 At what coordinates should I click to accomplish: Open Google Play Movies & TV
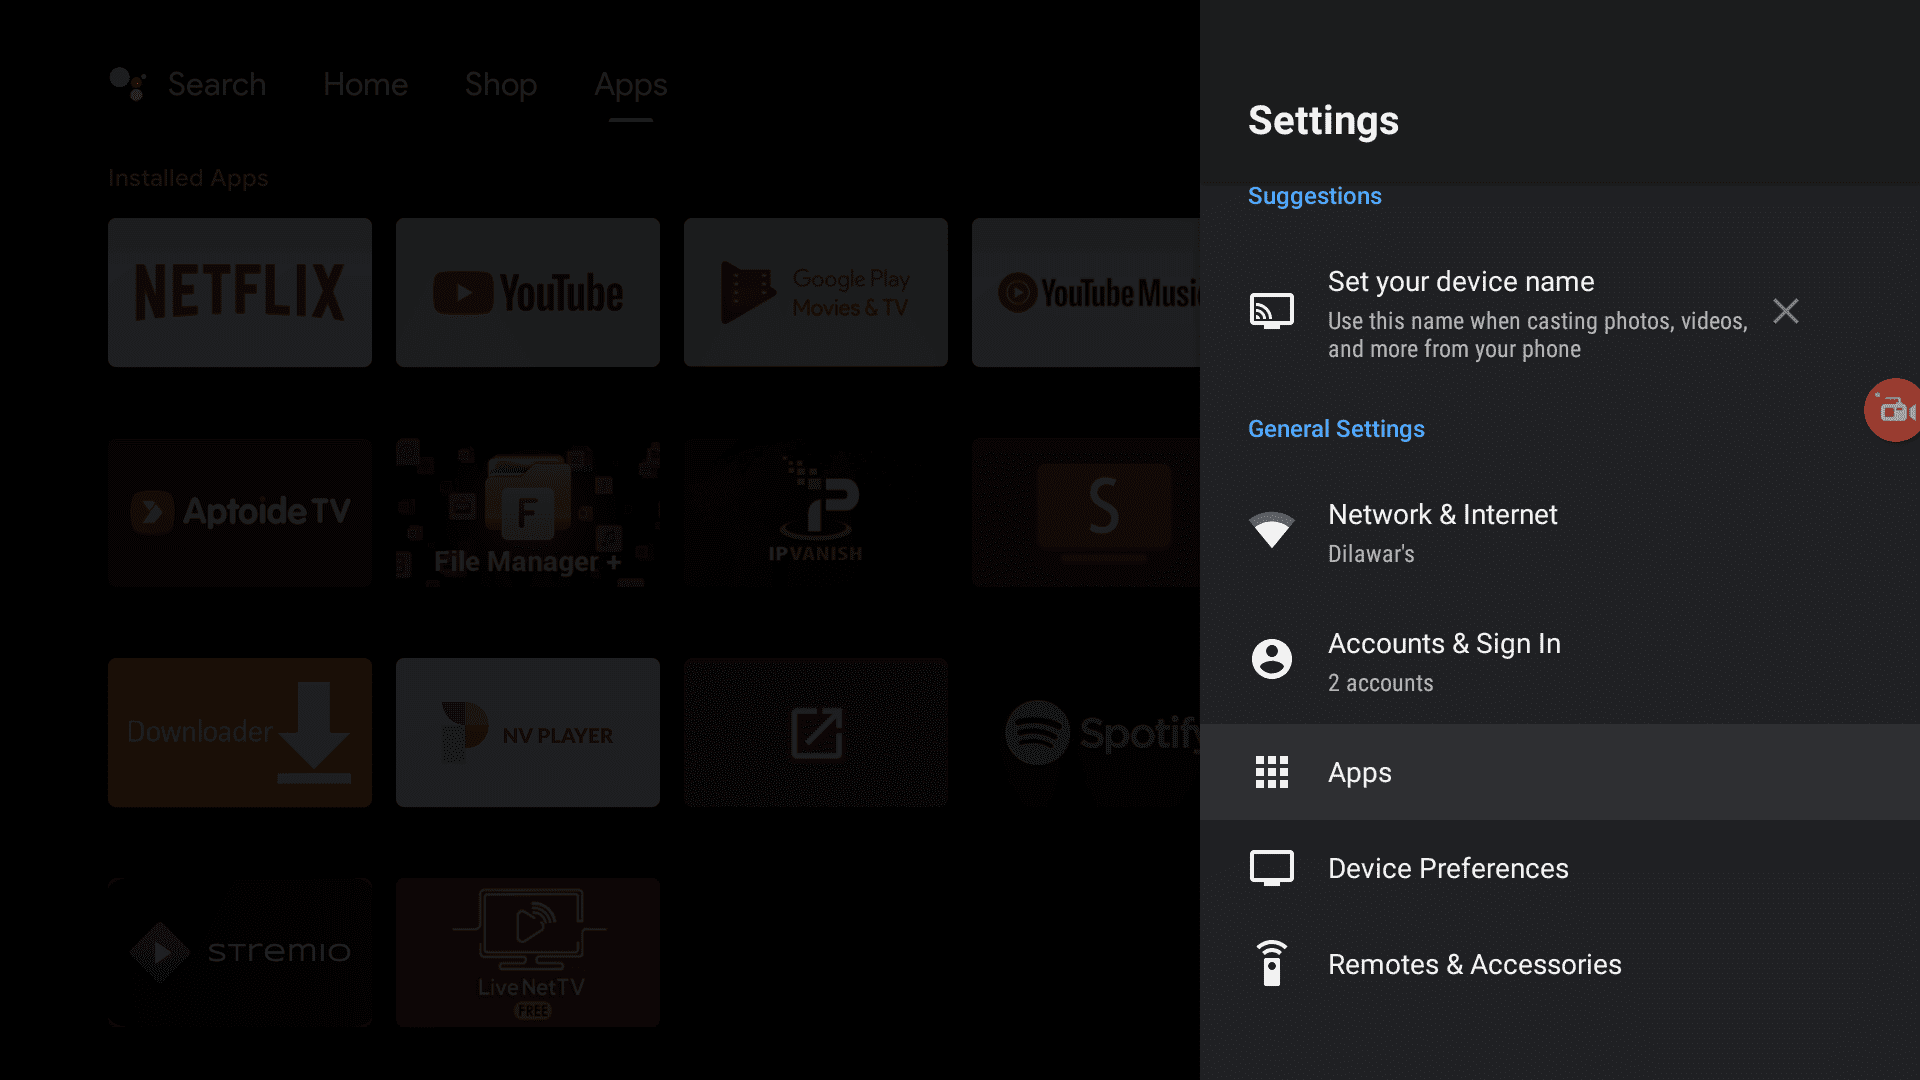point(816,293)
